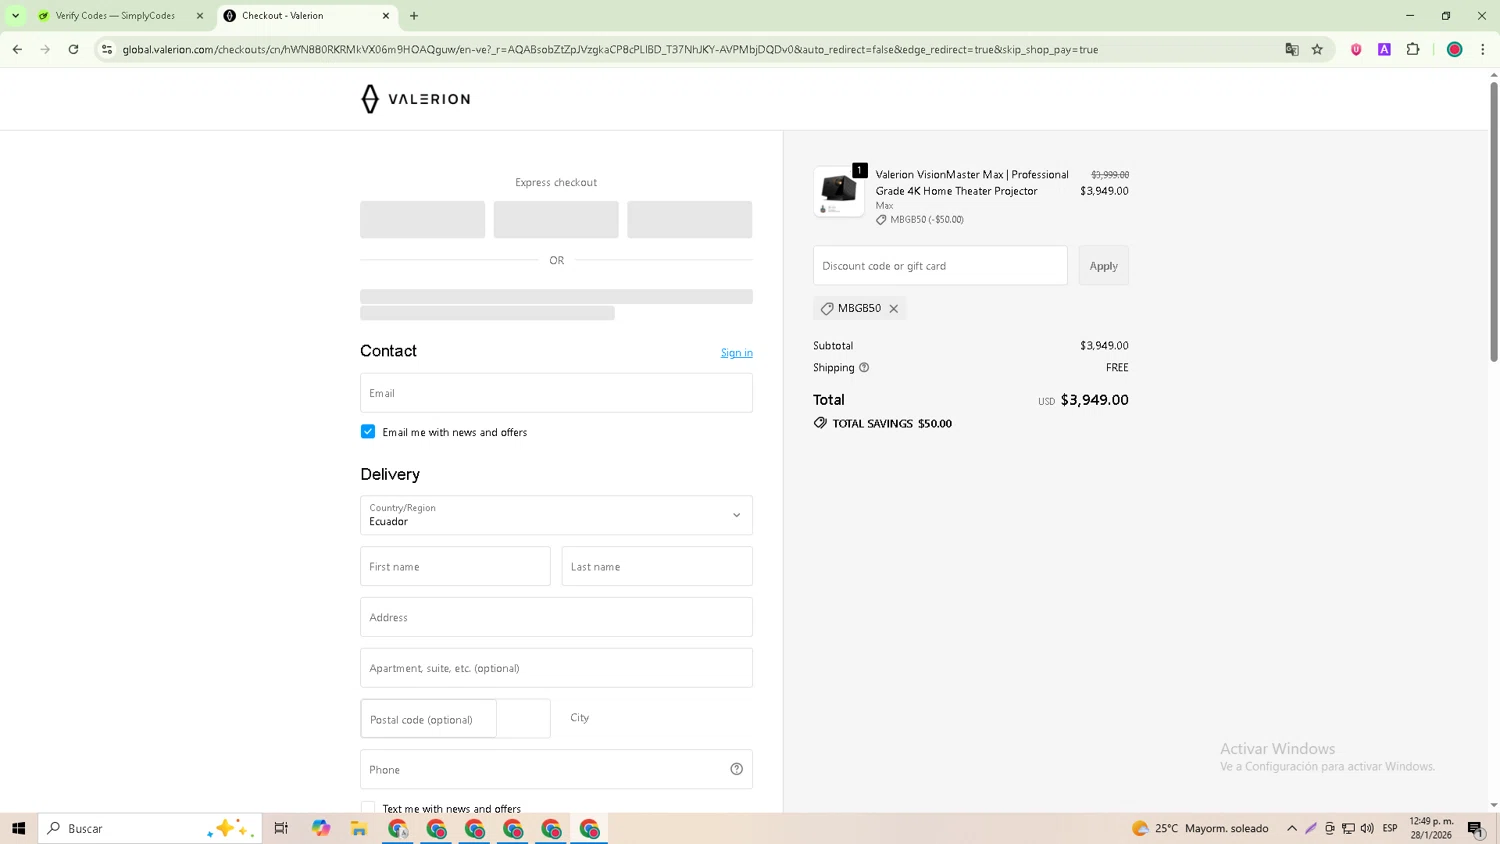The height and width of the screenshot is (844, 1500).
Task: Close the Verify Codes tab
Action: click(200, 16)
